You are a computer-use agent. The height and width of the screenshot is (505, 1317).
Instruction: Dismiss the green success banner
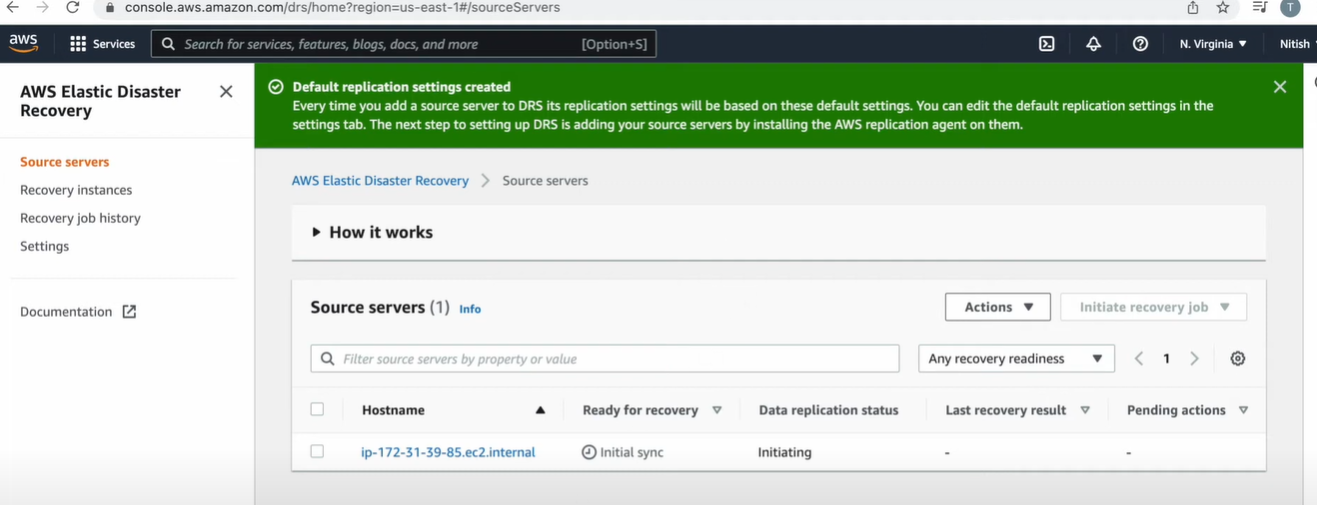click(1279, 87)
